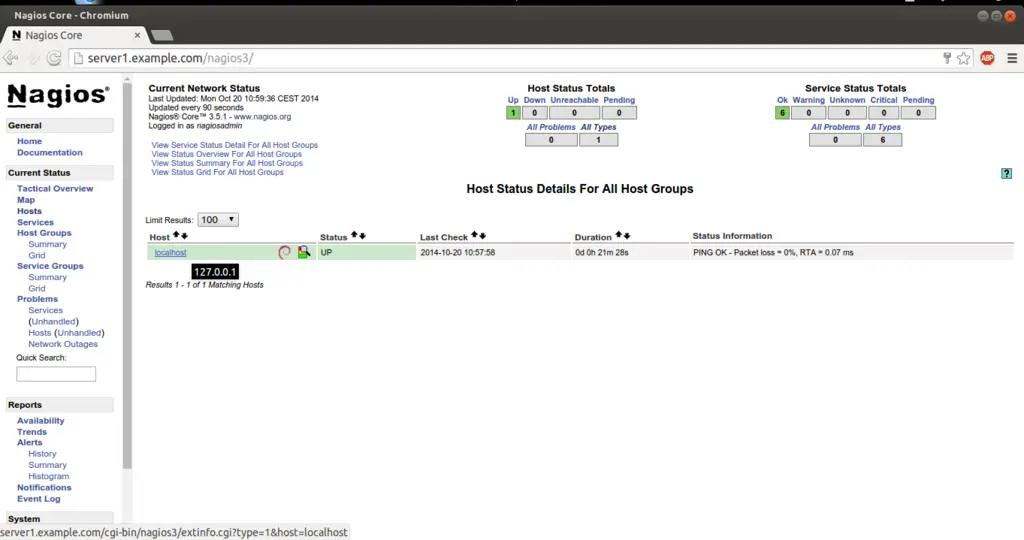View Service Status Detail For All Host Groups
Image resolution: width=1024 pixels, height=540 pixels.
pos(234,145)
